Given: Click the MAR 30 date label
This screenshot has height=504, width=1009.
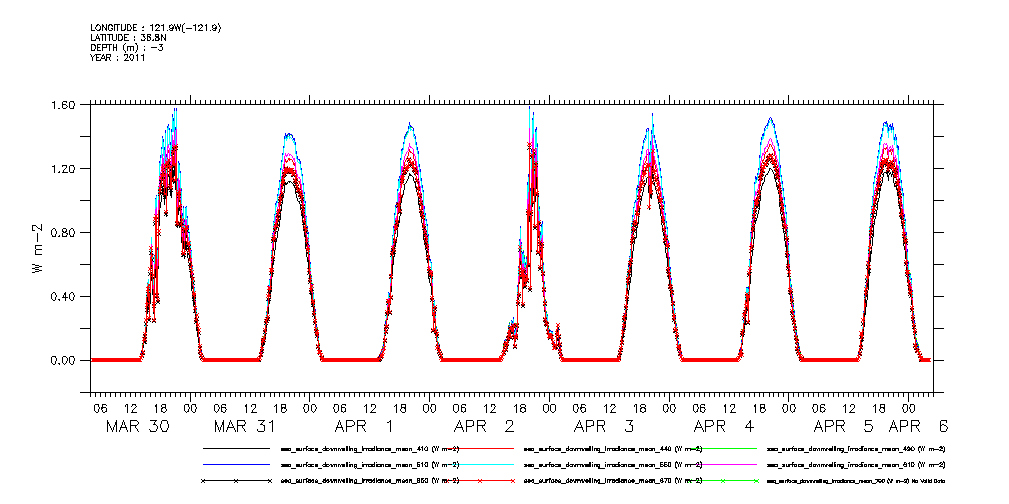Looking at the screenshot, I should [x=137, y=426].
